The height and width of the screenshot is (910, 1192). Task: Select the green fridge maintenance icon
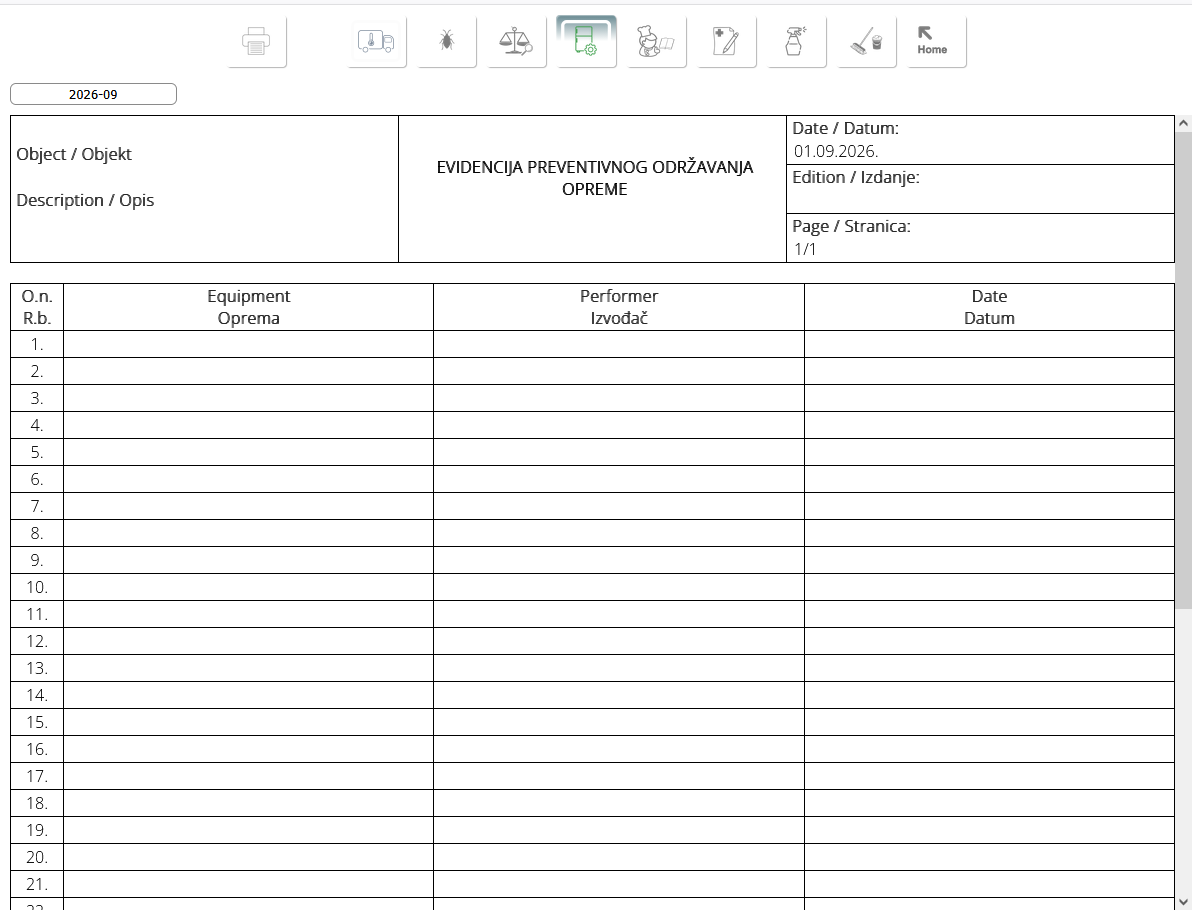[586, 42]
